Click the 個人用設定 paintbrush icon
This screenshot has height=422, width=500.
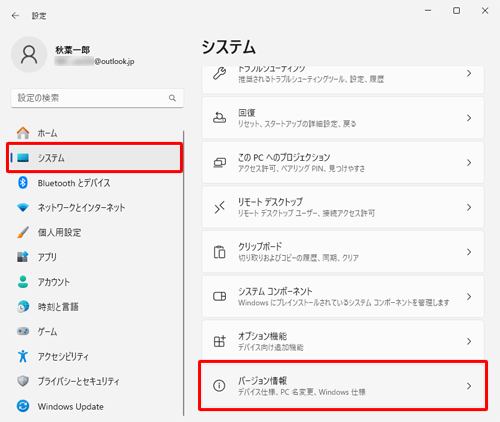[x=23, y=232]
